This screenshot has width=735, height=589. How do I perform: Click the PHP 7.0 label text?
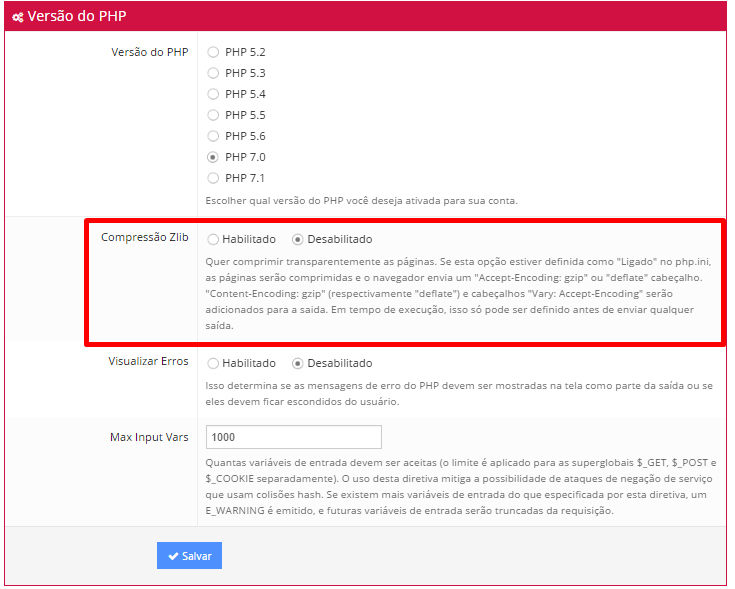click(x=245, y=157)
